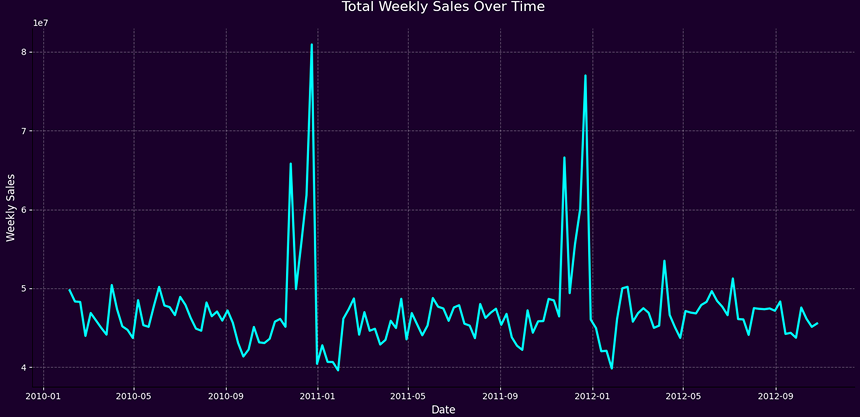Click the chart title 'Total Weekly Sales Over Time'
Image resolution: width=860 pixels, height=417 pixels.
[x=443, y=7]
